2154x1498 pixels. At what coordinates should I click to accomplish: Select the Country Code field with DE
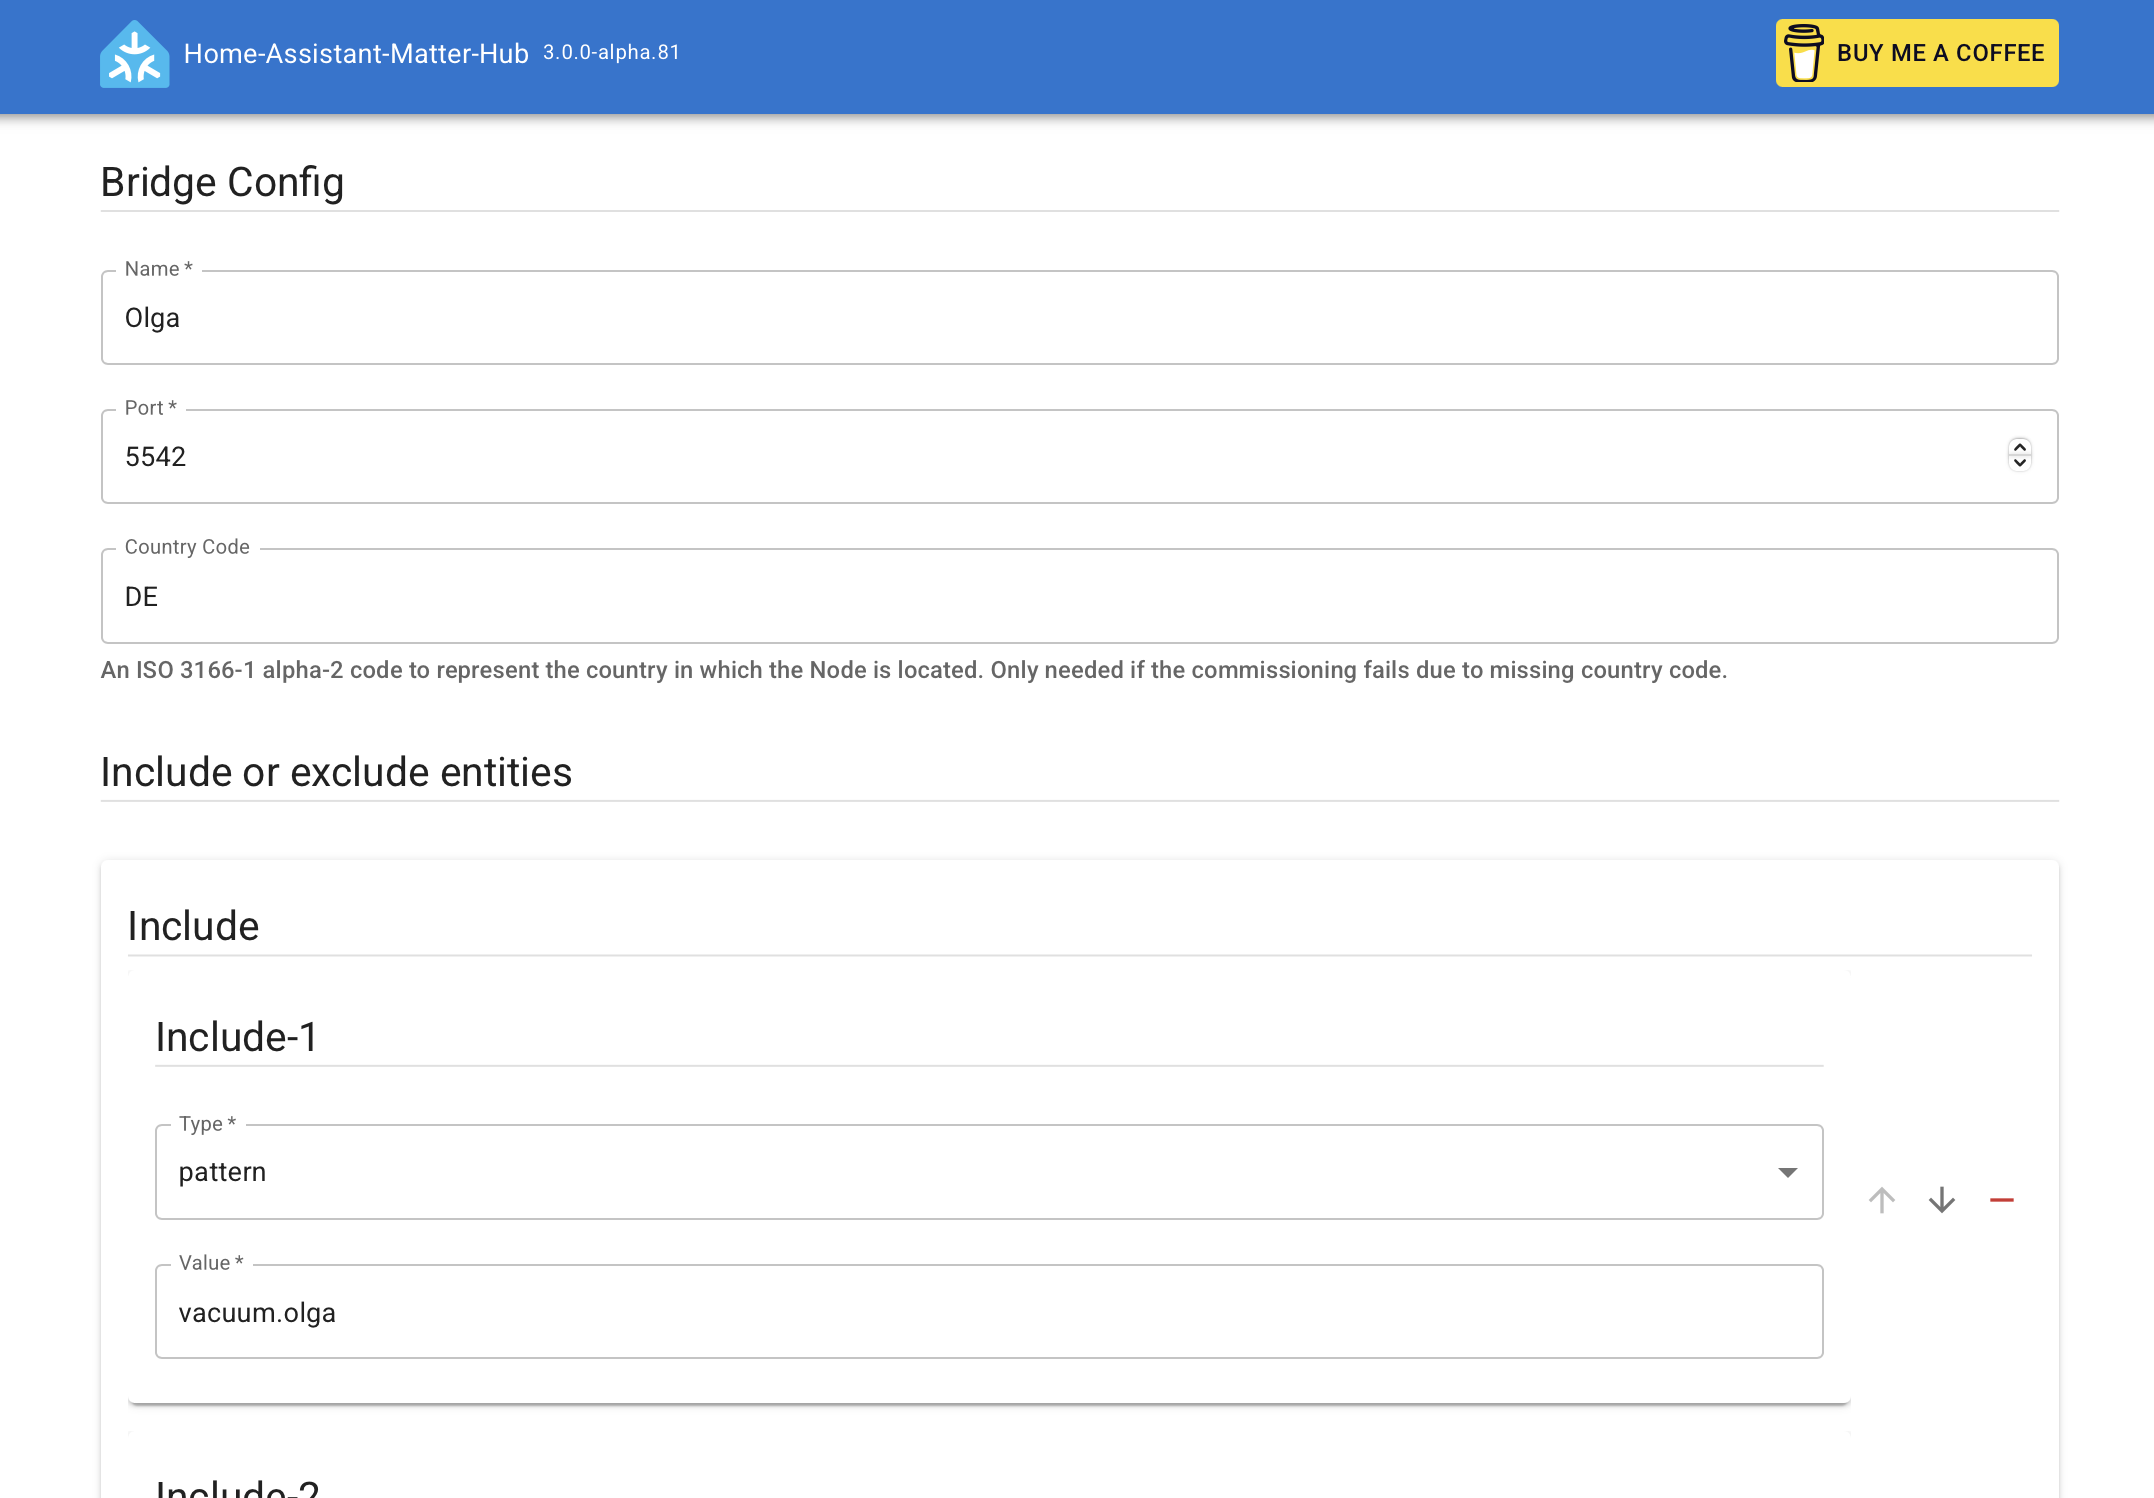1078,597
